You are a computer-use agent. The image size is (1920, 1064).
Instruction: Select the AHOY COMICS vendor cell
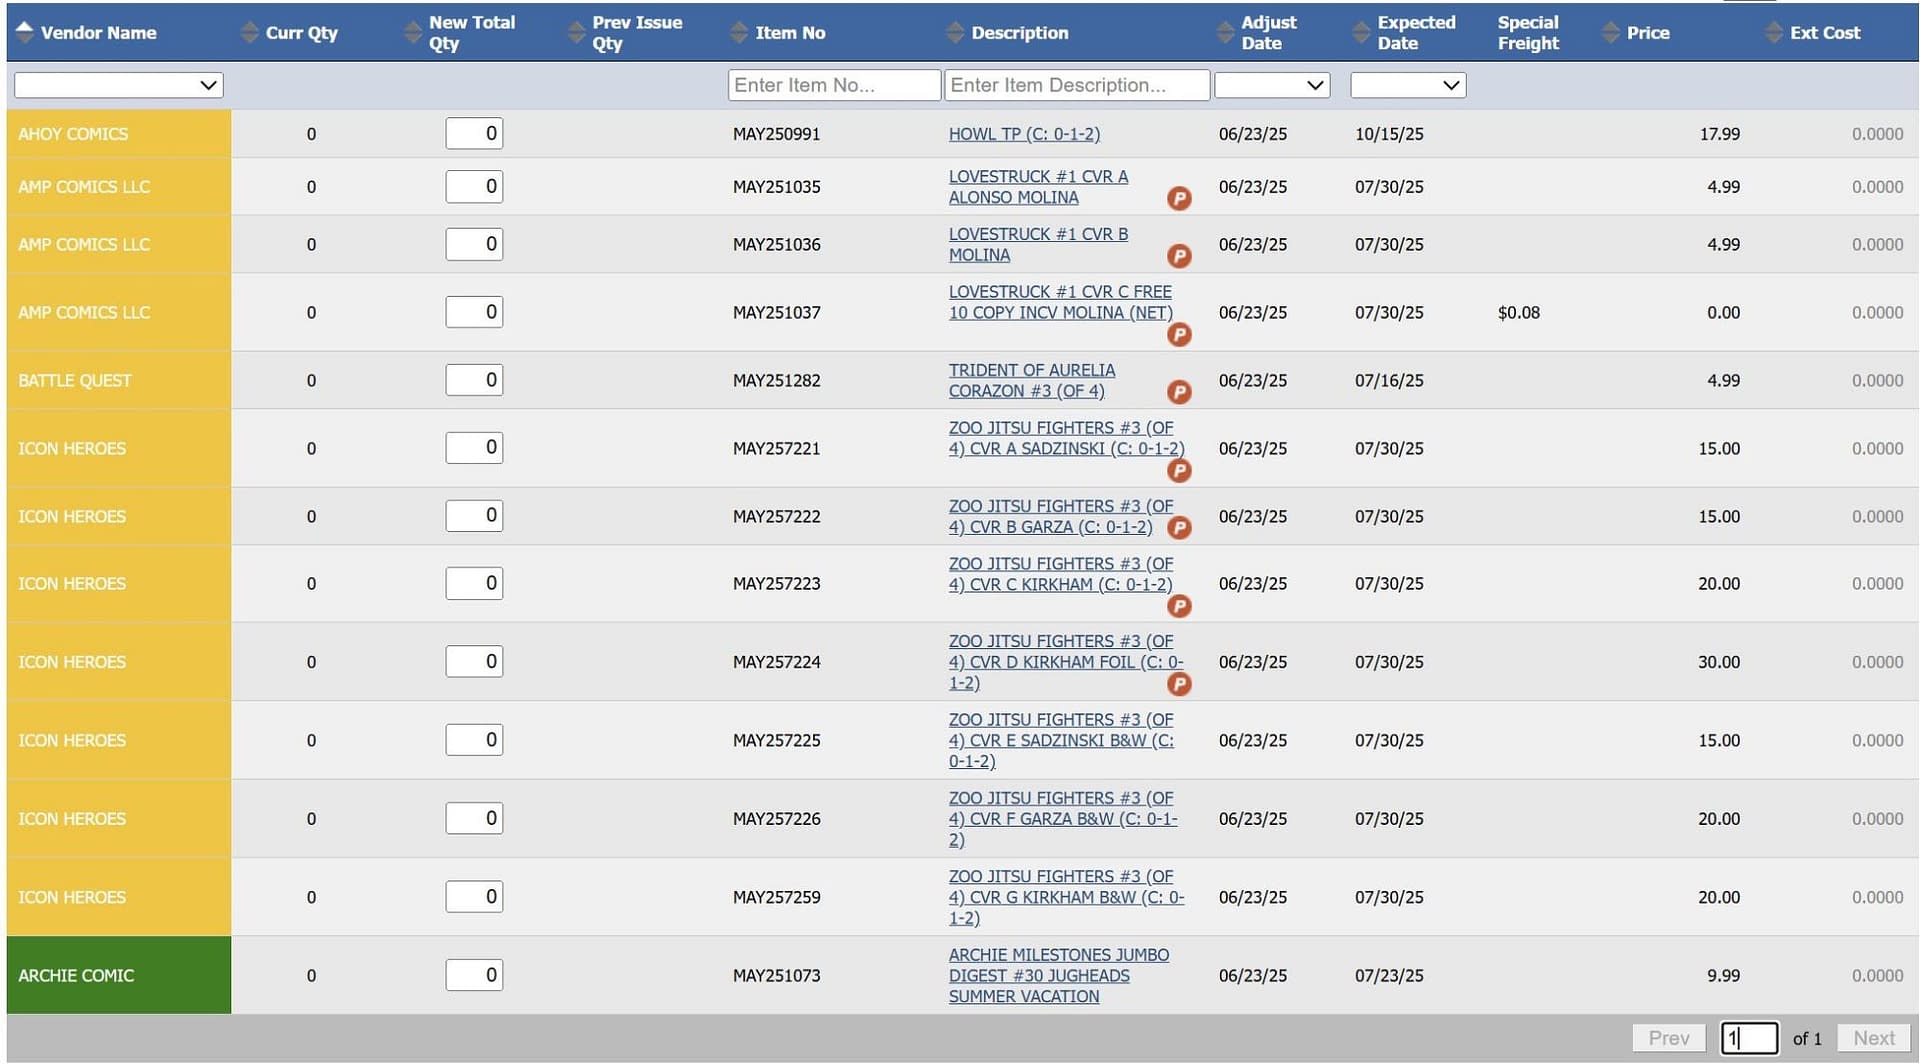point(118,134)
